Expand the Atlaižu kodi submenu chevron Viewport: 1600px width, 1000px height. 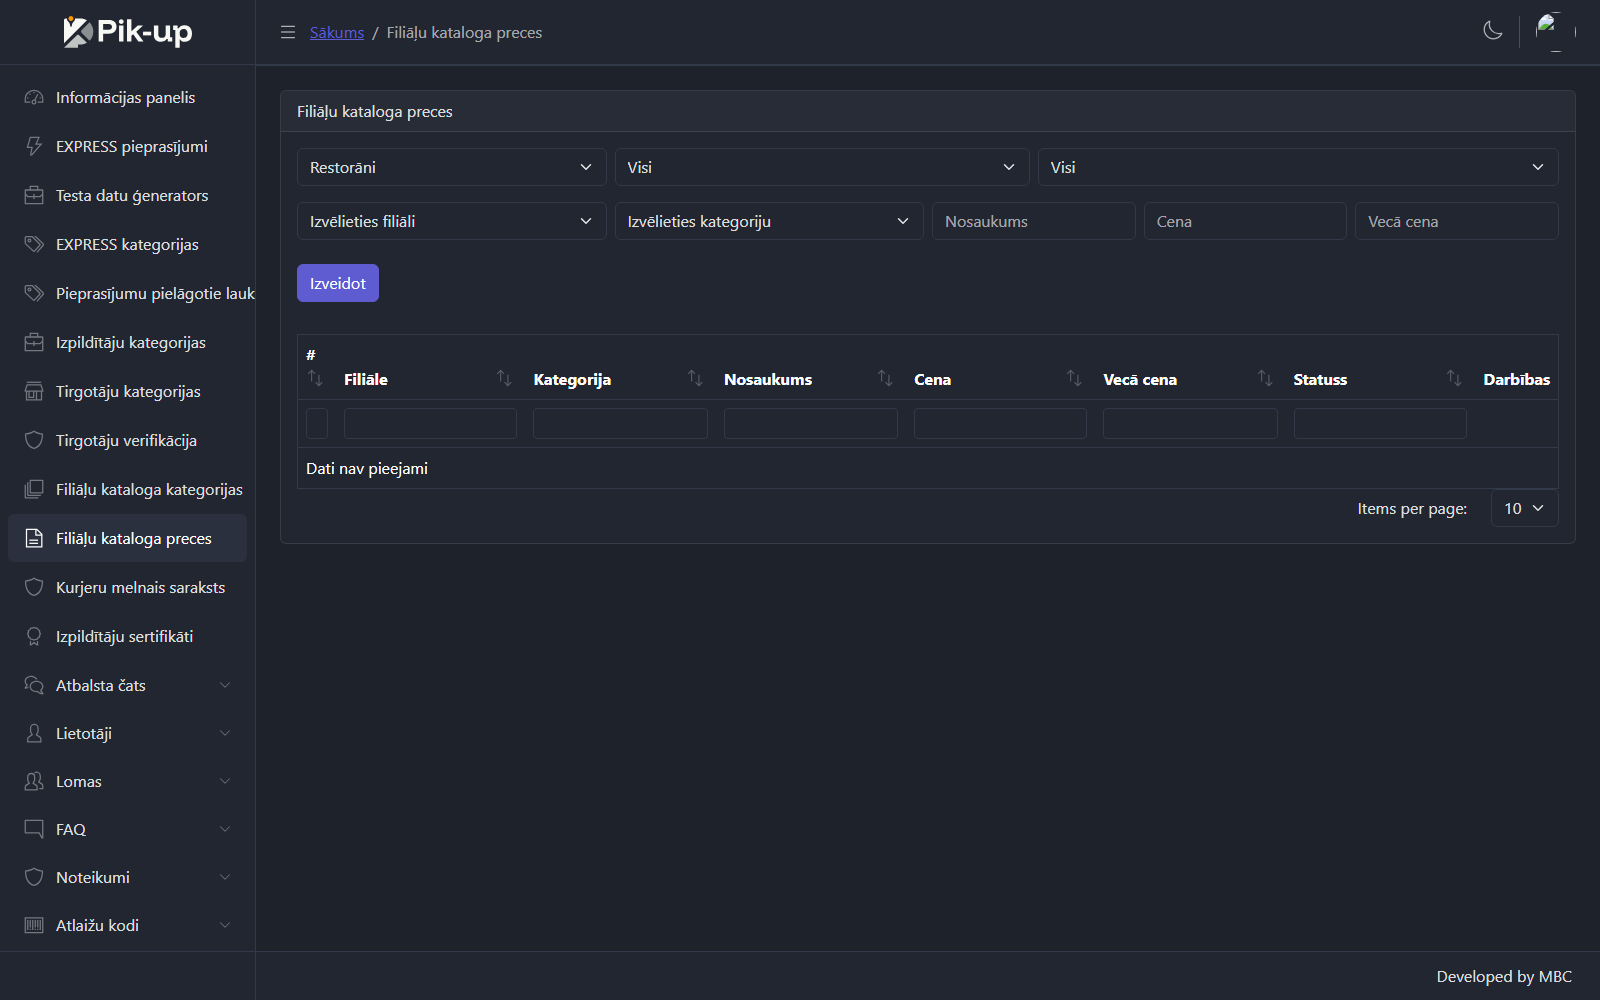tap(225, 926)
